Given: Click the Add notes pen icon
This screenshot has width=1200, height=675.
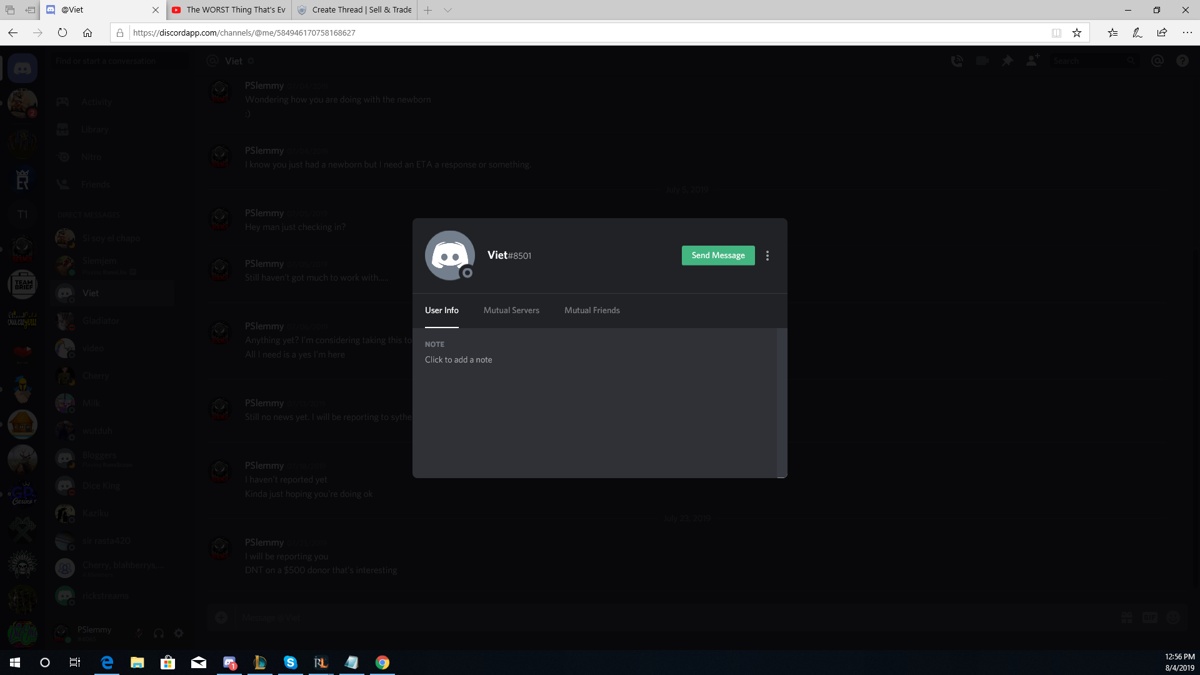Looking at the screenshot, I should coord(1137,33).
